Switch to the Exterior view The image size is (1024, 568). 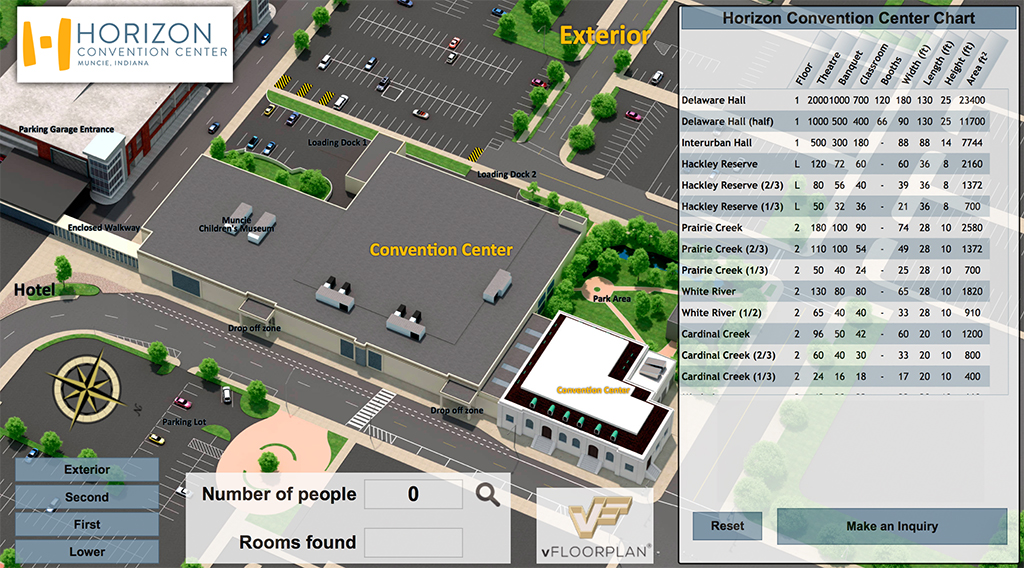[87, 469]
